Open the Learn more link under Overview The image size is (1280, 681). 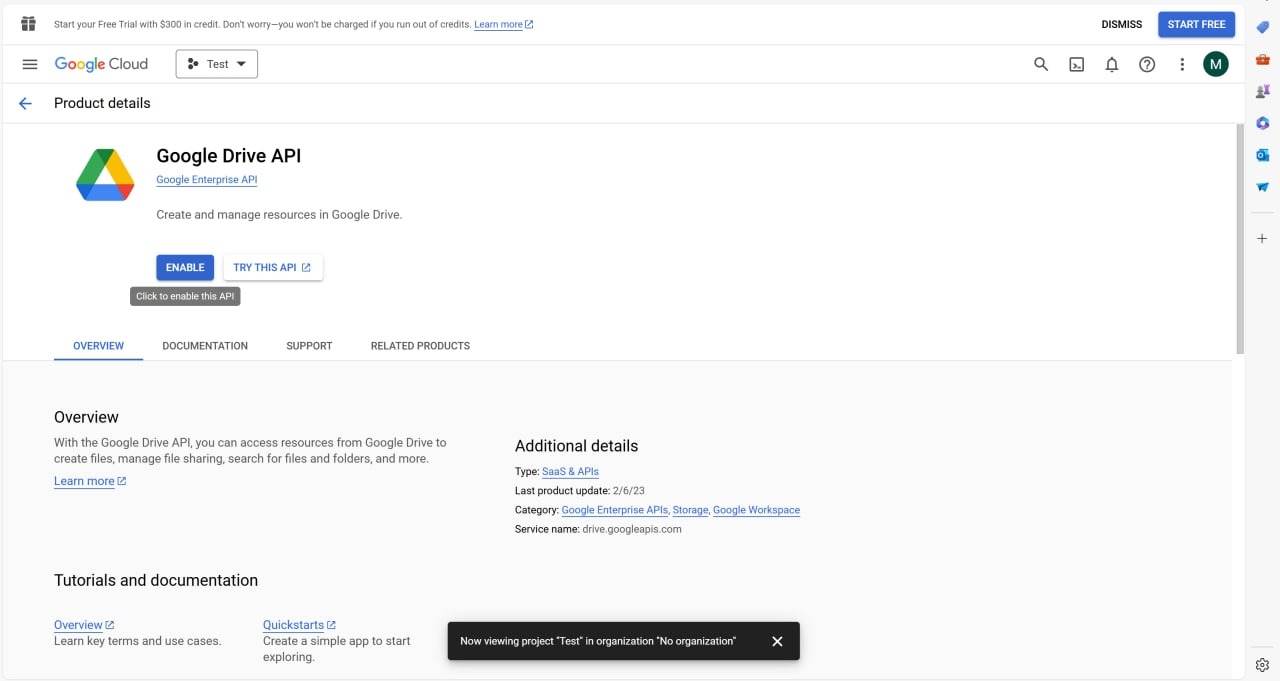[90, 481]
